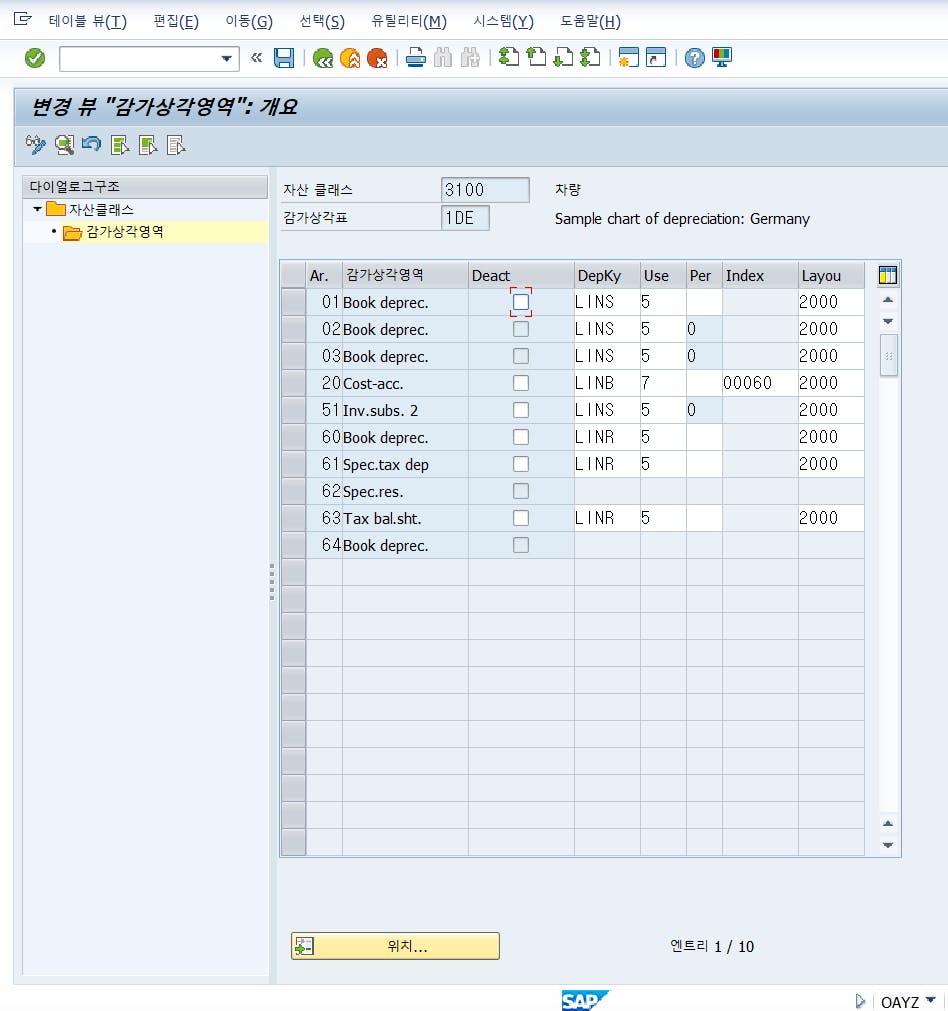This screenshot has height=1011, width=948.
Task: Click the 위치... position button
Action: coord(395,946)
